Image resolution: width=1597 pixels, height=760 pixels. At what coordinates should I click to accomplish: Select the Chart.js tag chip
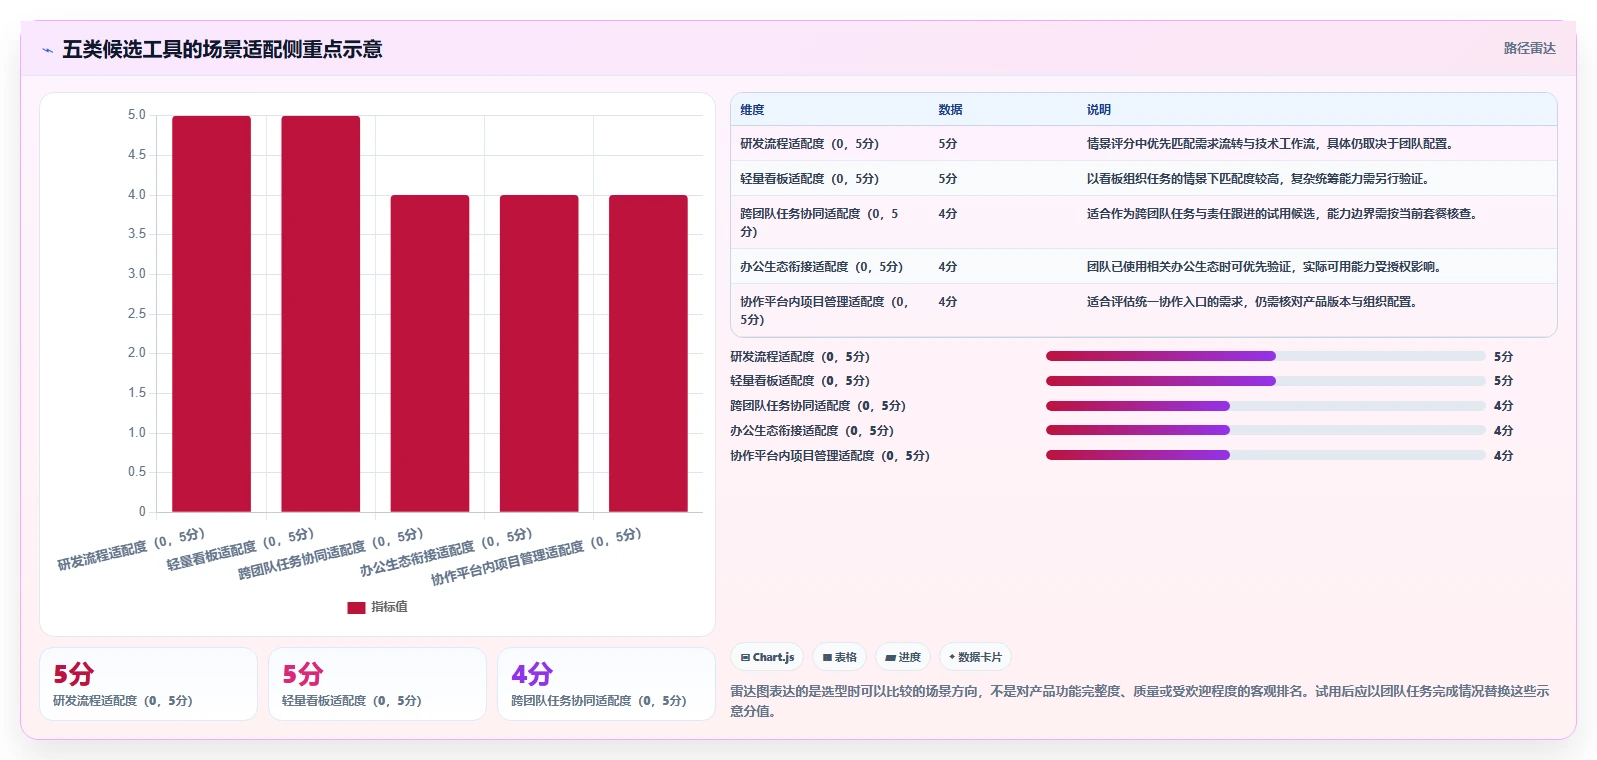[767, 657]
